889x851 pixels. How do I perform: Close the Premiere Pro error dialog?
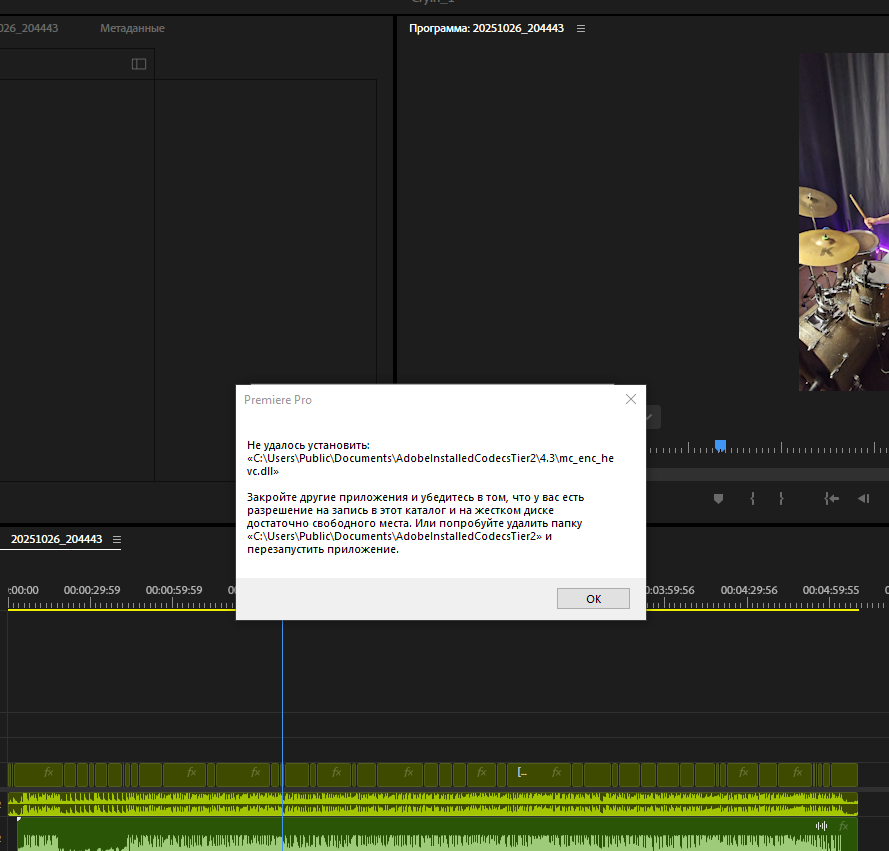coord(630,399)
